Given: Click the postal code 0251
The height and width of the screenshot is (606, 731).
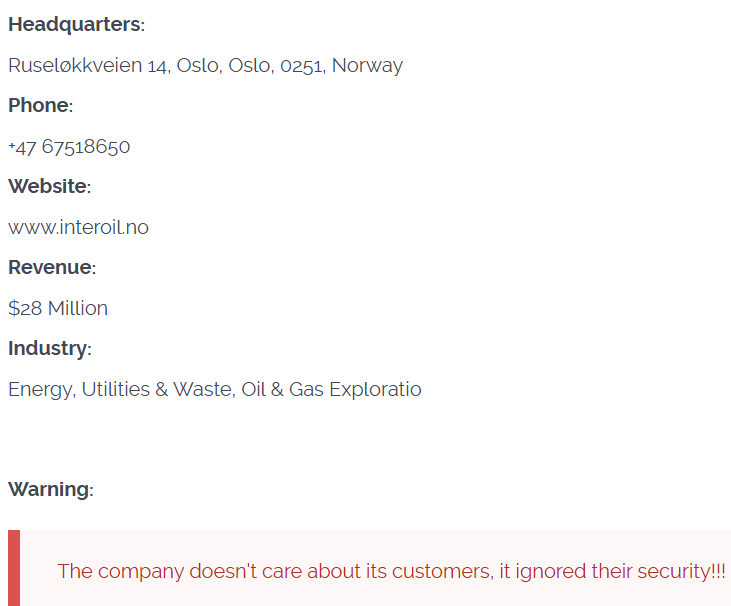Looking at the screenshot, I should tap(300, 66).
